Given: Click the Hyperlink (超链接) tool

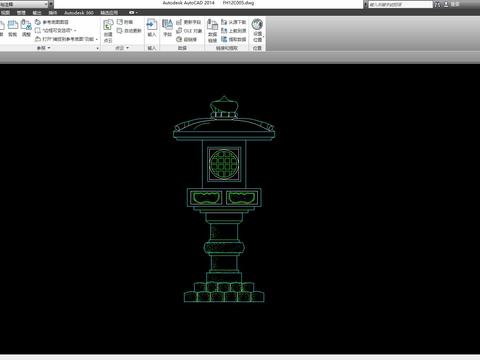Looking at the screenshot, I should coord(187,39).
